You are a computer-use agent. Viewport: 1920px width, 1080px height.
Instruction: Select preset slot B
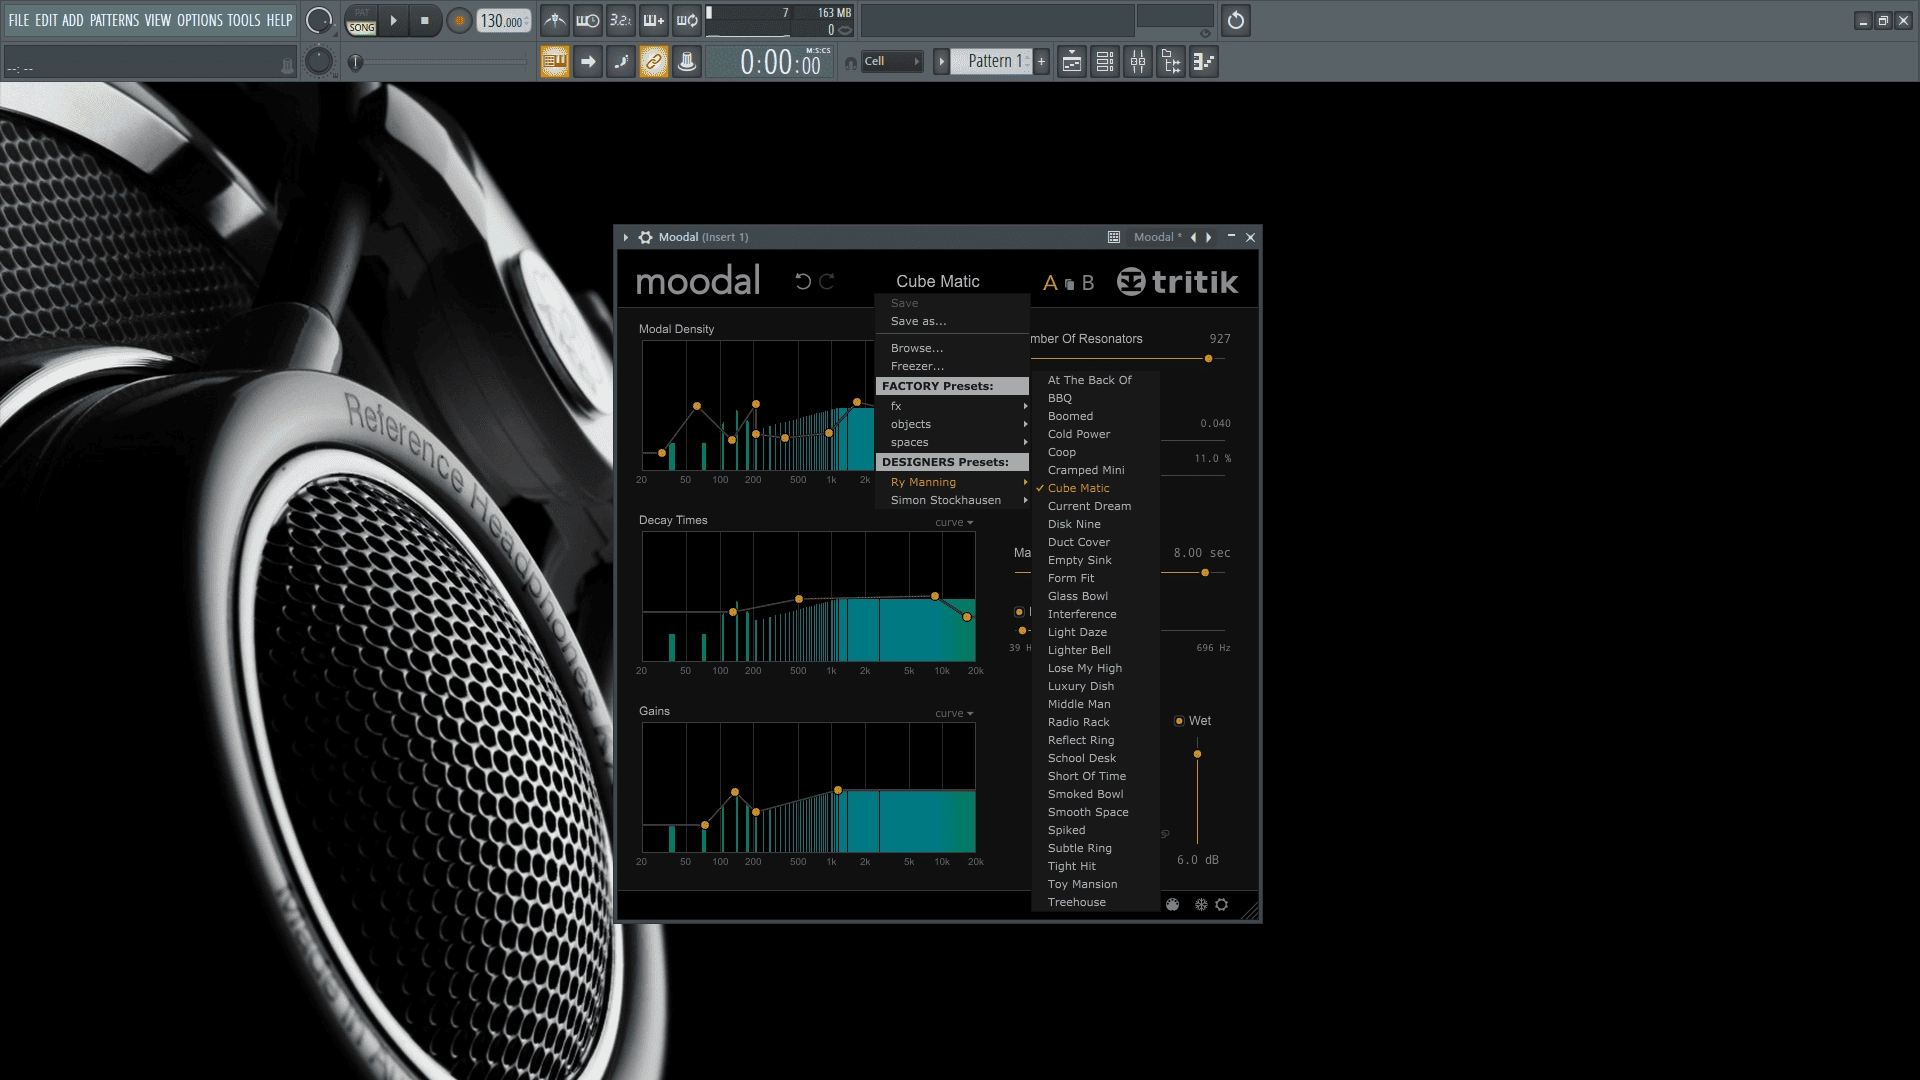click(1088, 283)
